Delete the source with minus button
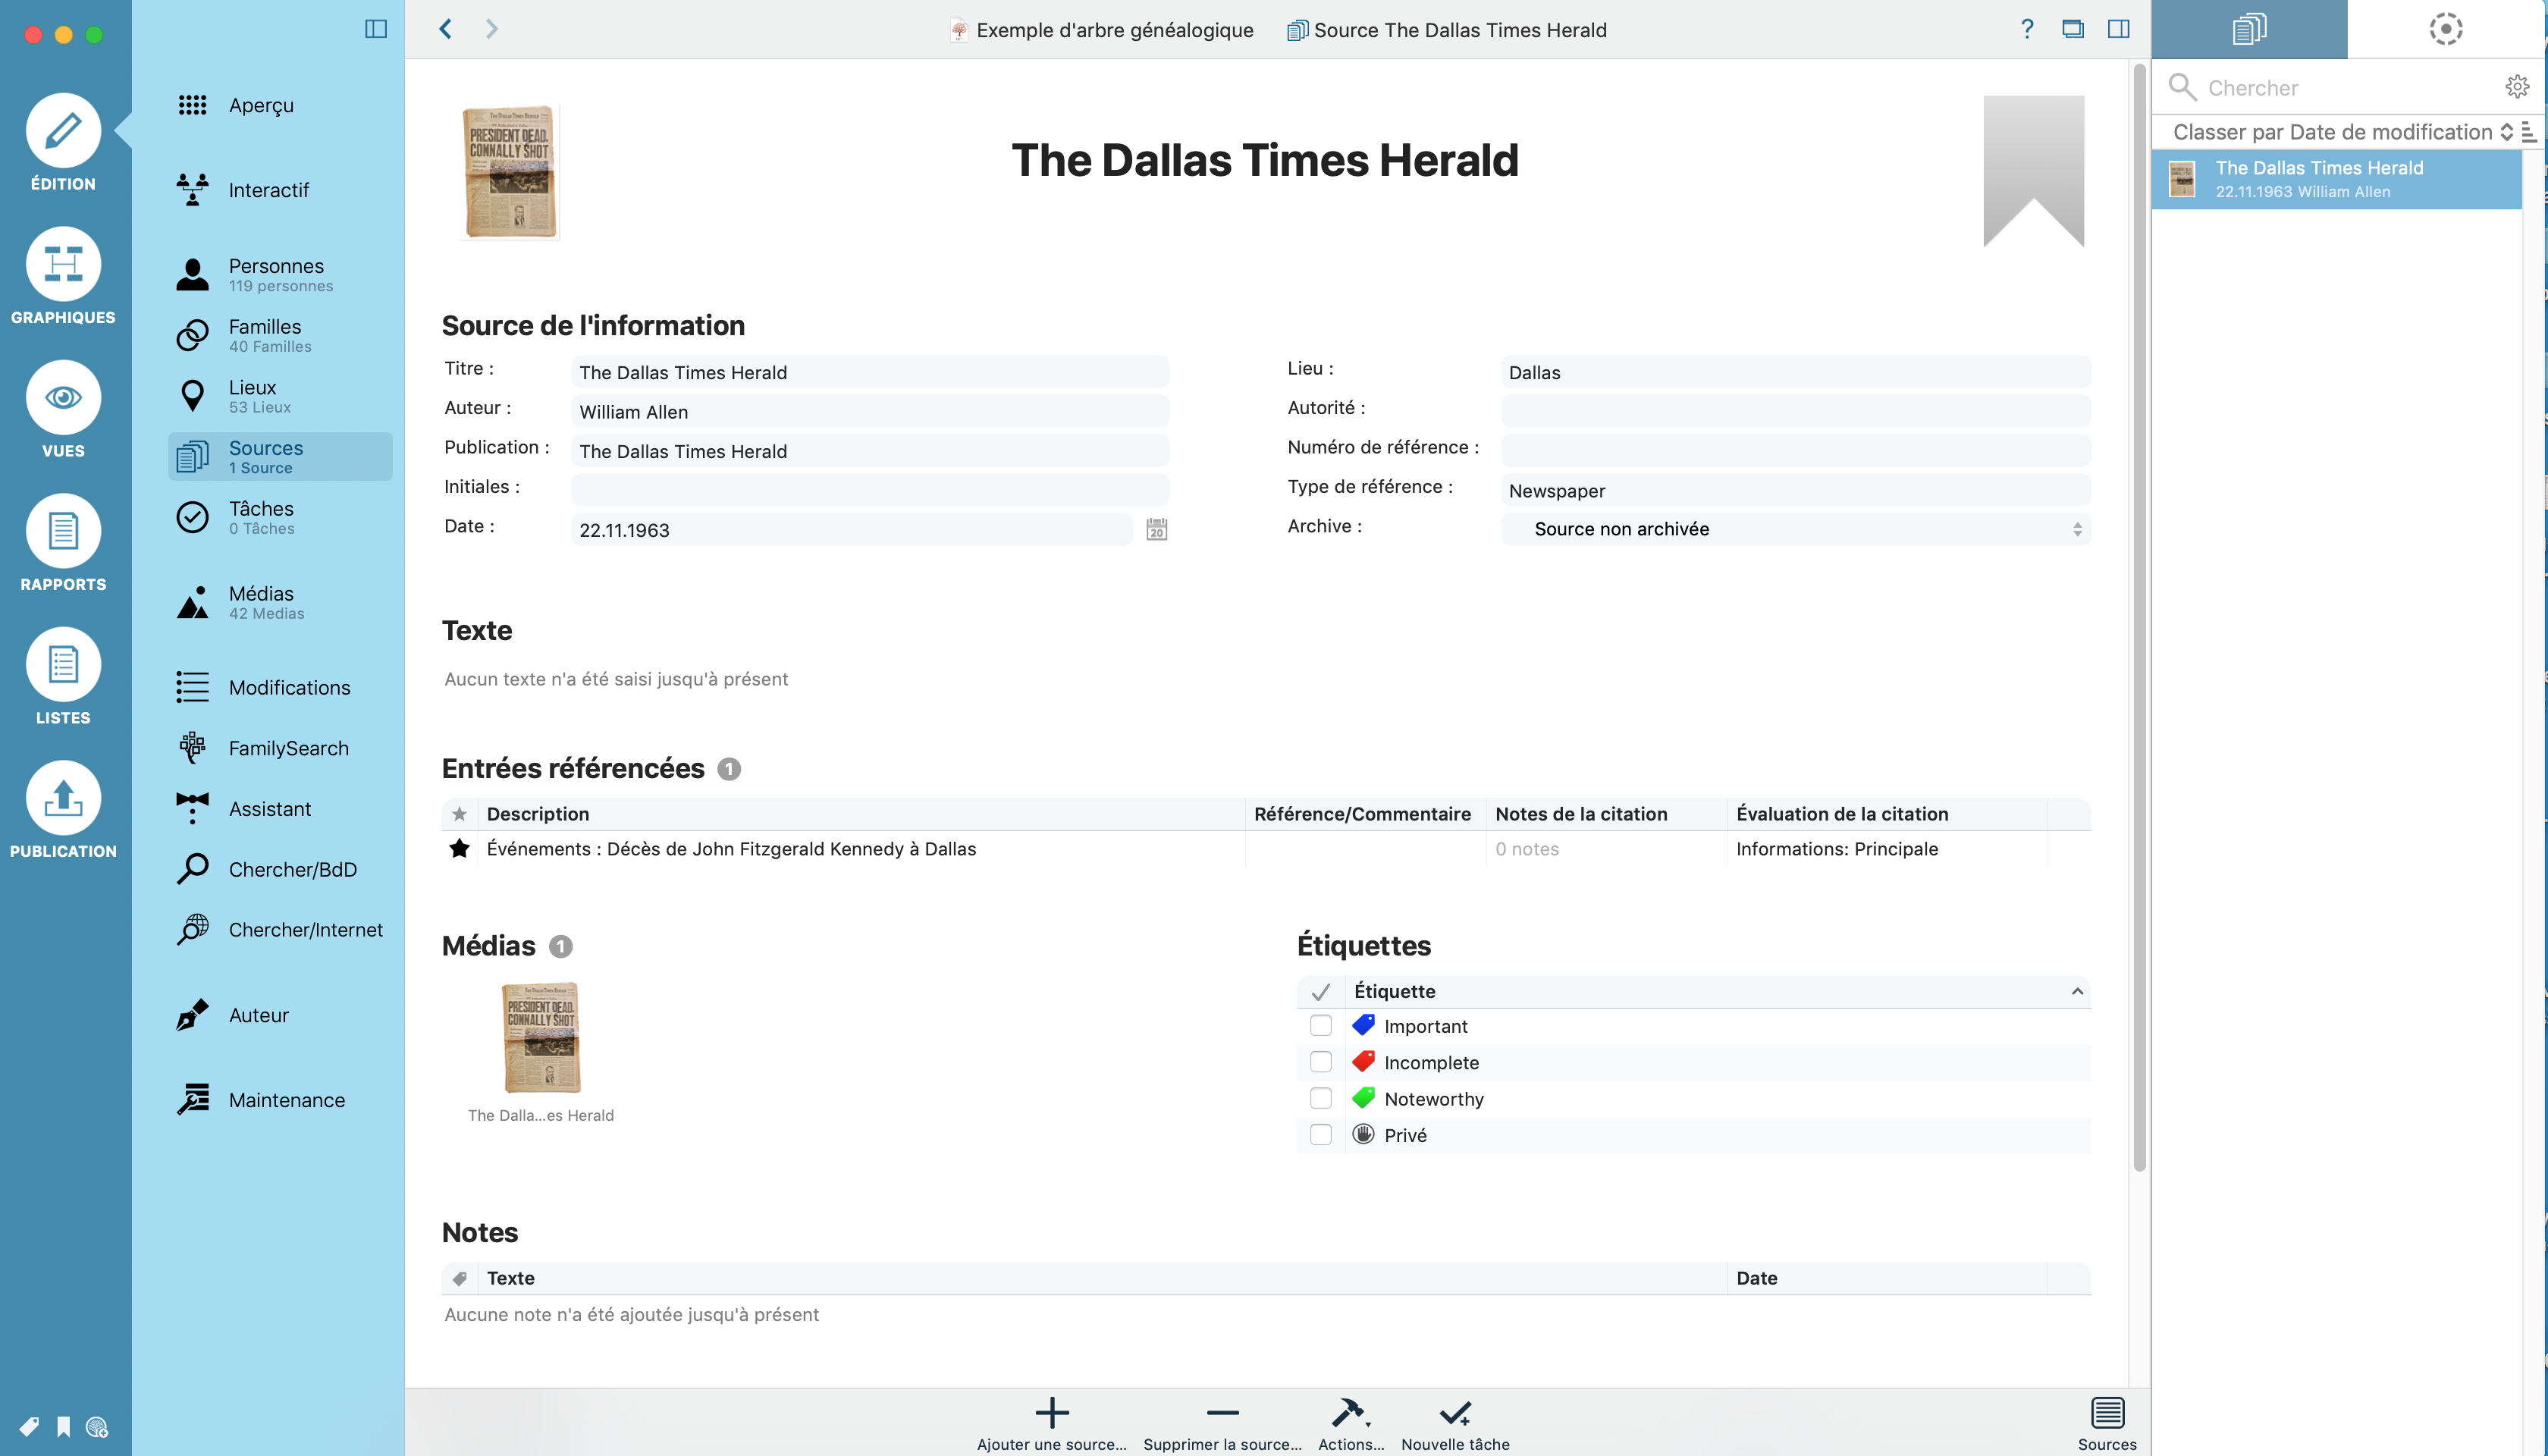The width and height of the screenshot is (2548, 1456). pos(1222,1423)
